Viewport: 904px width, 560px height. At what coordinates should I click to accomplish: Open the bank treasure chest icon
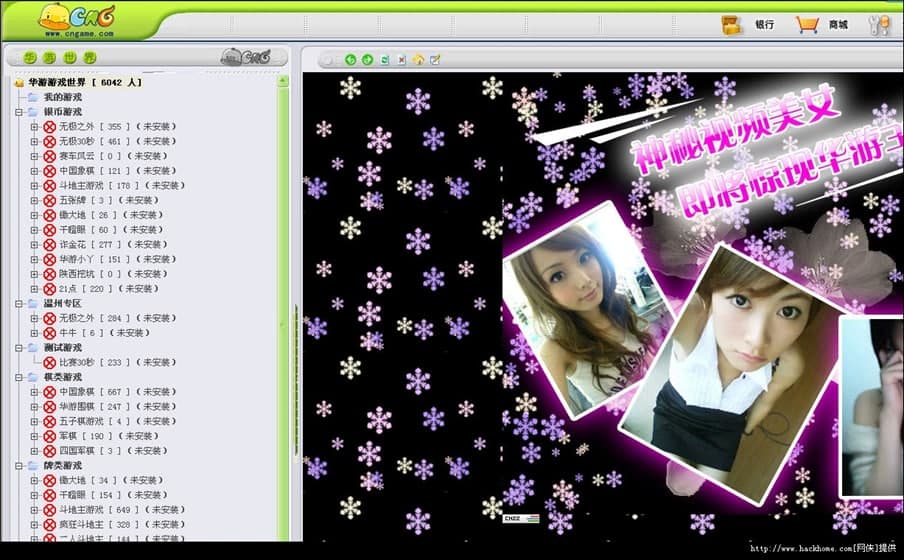click(732, 25)
